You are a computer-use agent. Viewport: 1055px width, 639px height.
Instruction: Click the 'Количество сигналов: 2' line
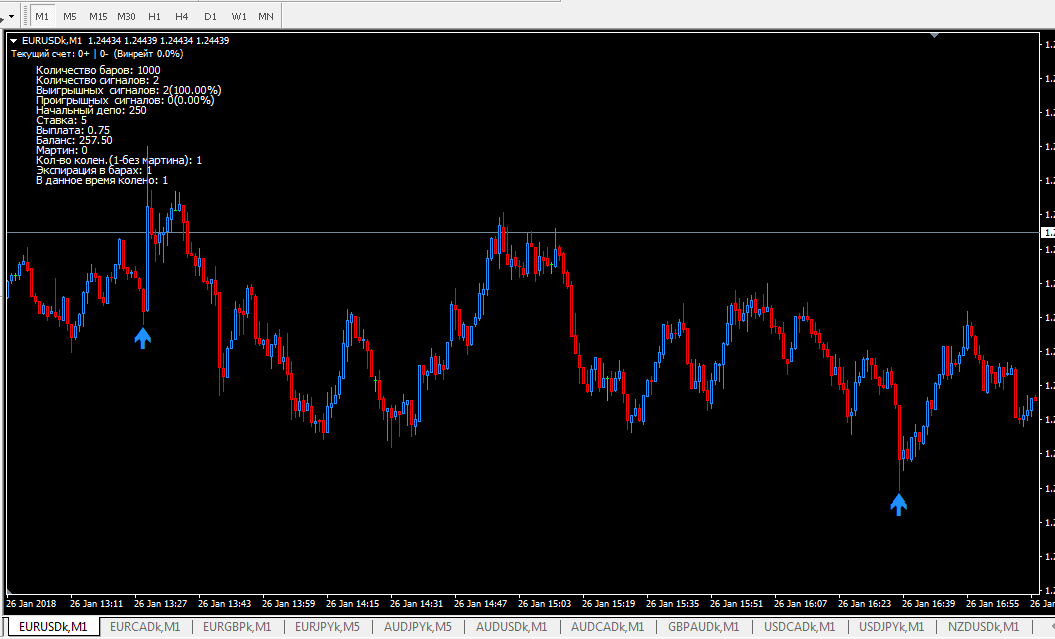coord(98,80)
